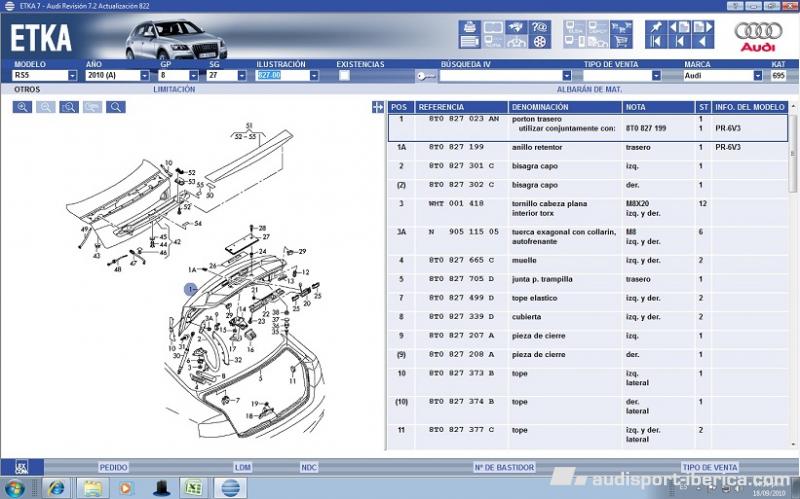Open the GP dropdown
The width and height of the screenshot is (800, 499).
coord(194,76)
